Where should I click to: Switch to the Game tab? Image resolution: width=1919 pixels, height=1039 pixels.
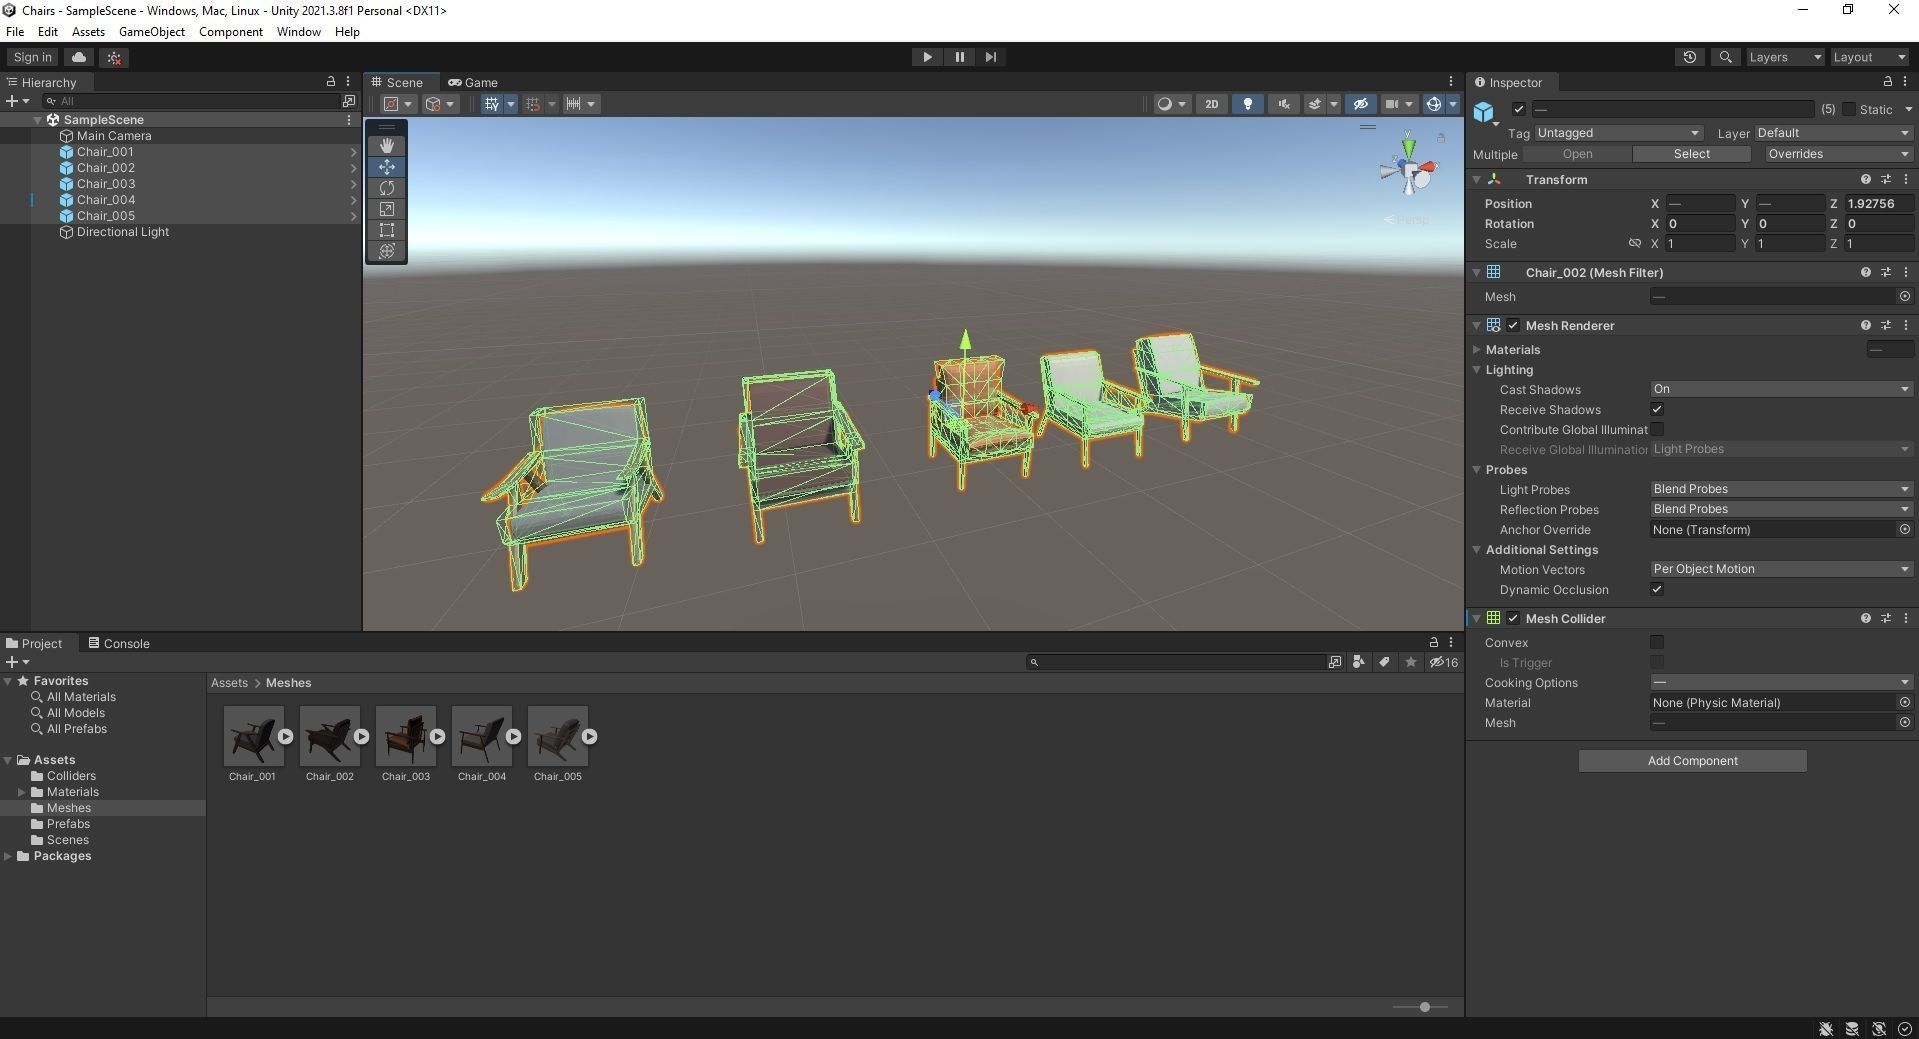tap(473, 83)
